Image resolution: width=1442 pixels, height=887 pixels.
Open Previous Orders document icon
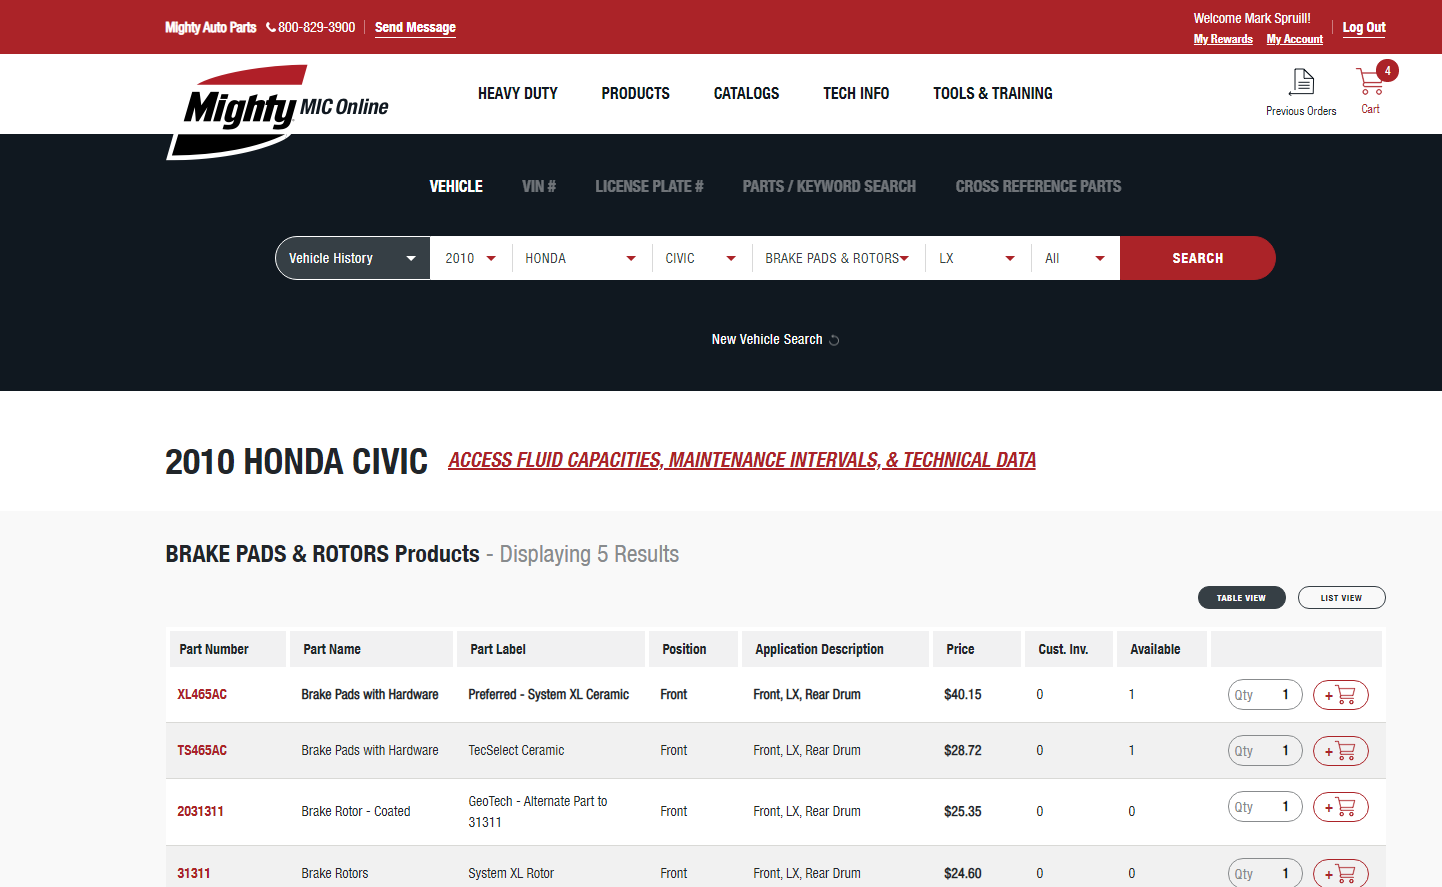tap(1302, 81)
